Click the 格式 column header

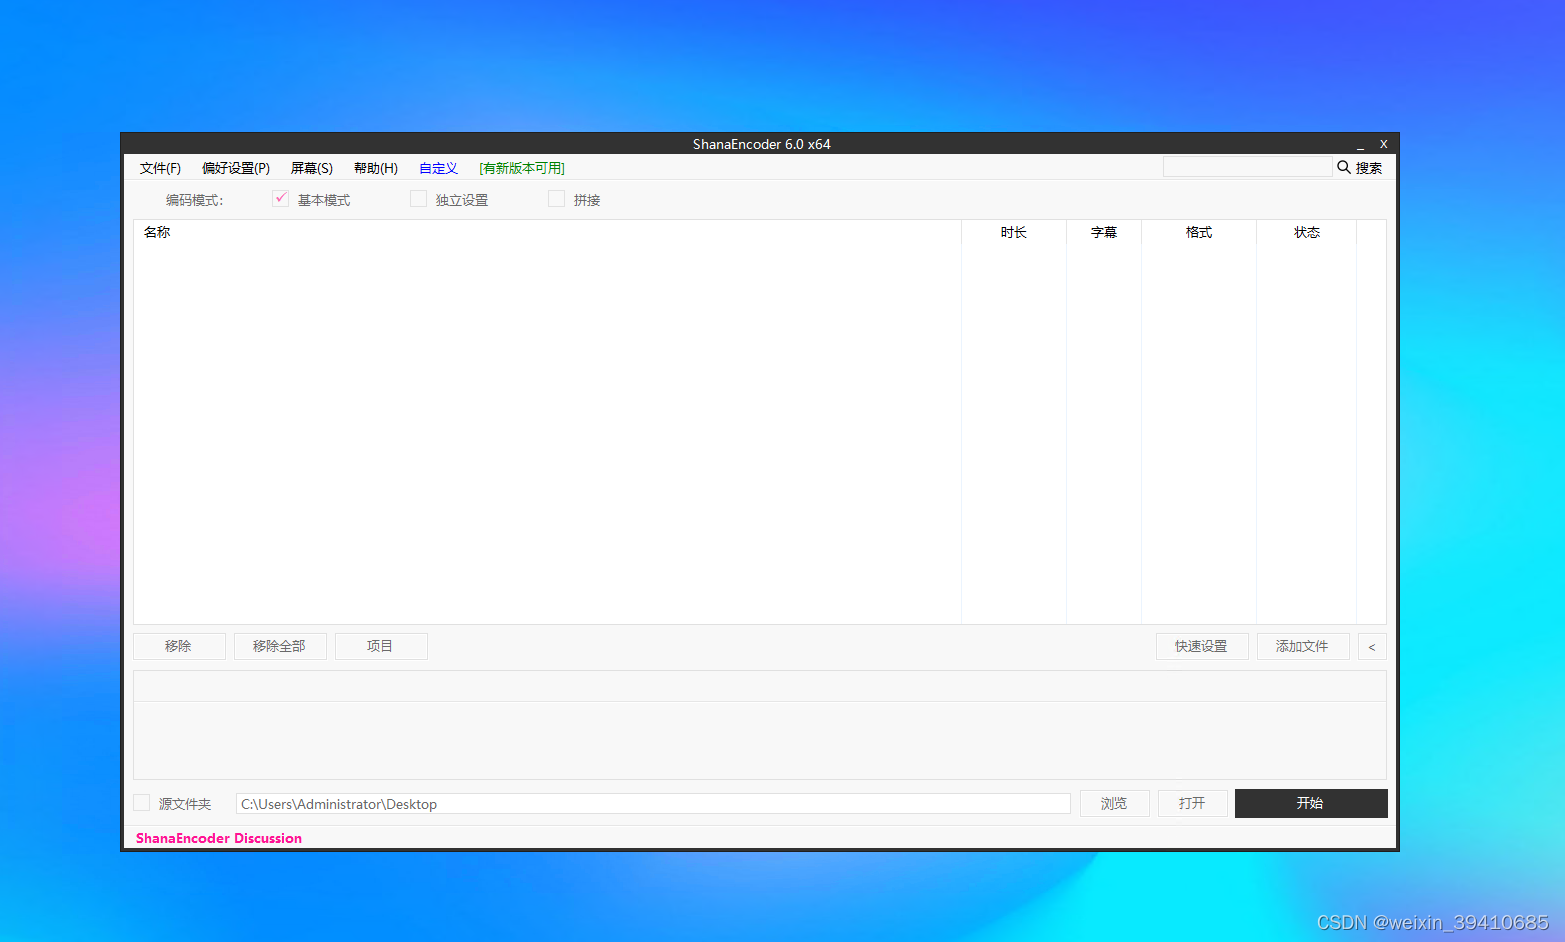pos(1199,232)
